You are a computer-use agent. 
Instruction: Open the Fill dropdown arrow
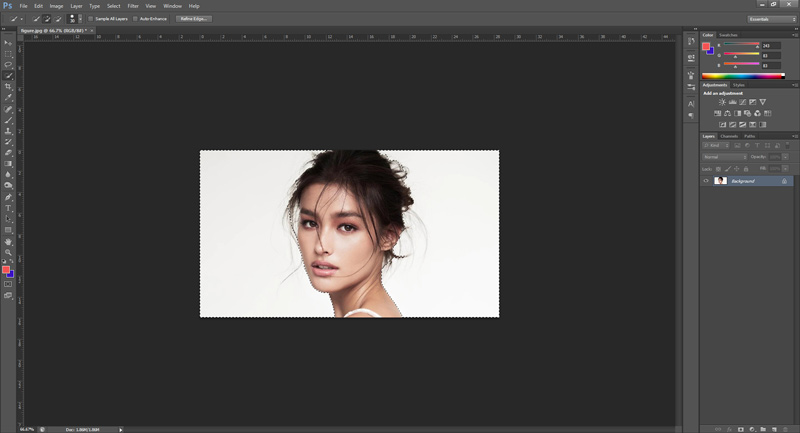click(x=786, y=169)
